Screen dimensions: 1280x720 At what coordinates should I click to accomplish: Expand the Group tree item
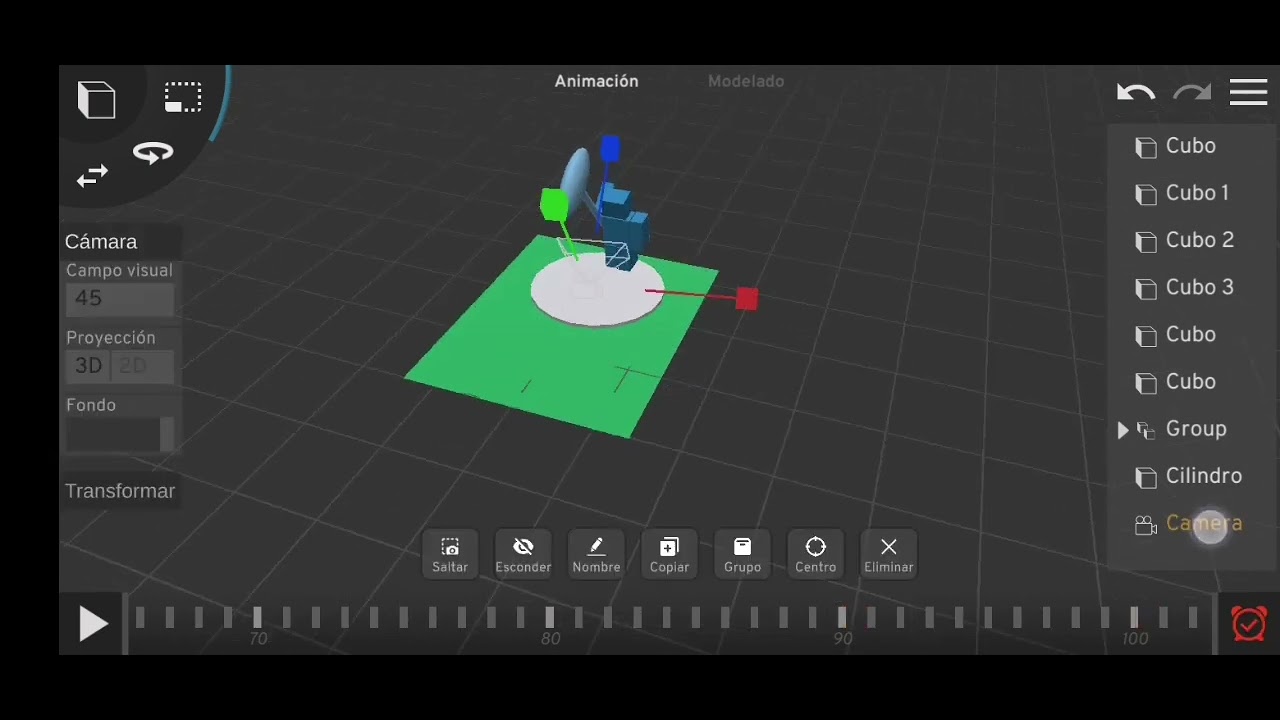[x=1123, y=430]
